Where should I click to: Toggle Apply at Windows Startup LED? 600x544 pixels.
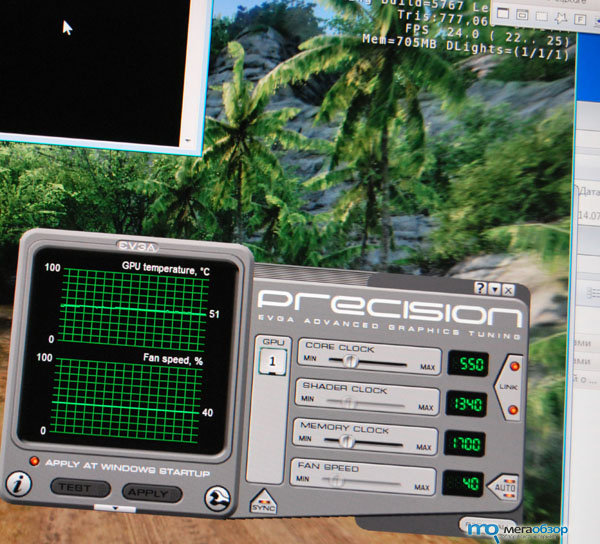click(34, 461)
